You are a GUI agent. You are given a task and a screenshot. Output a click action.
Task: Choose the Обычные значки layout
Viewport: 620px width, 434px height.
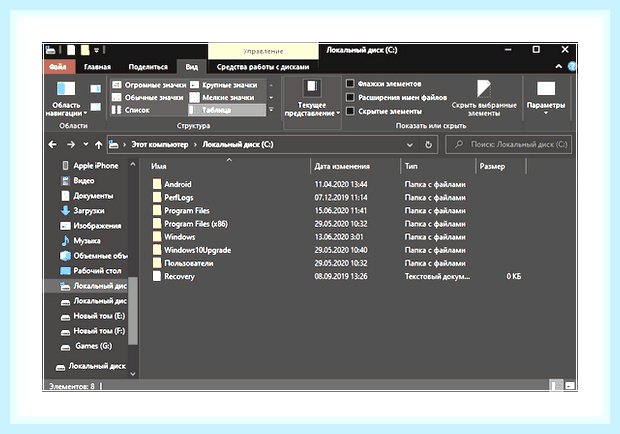(x=148, y=97)
